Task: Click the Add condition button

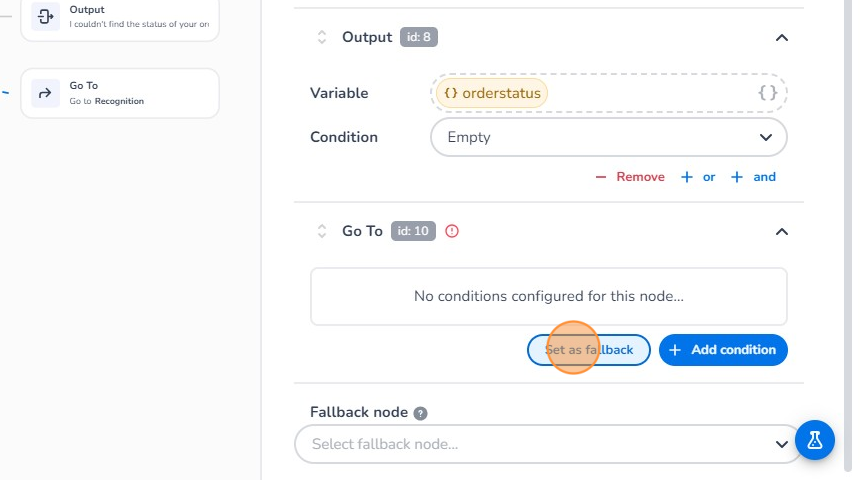Action: coord(723,350)
